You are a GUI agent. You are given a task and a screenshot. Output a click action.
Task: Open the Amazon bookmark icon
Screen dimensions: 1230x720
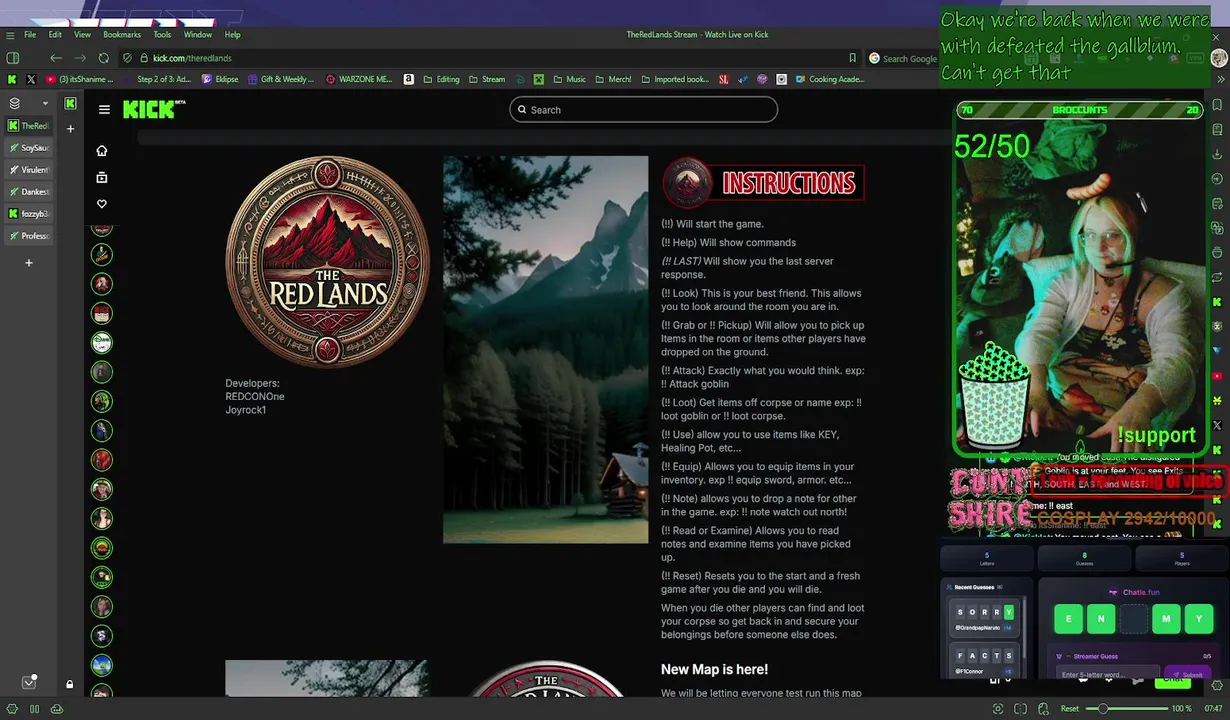pos(409,79)
